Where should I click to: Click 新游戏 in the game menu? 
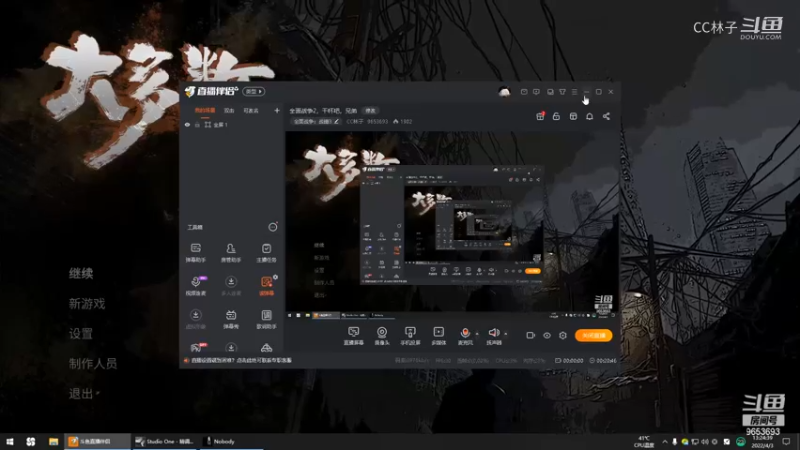coord(87,304)
